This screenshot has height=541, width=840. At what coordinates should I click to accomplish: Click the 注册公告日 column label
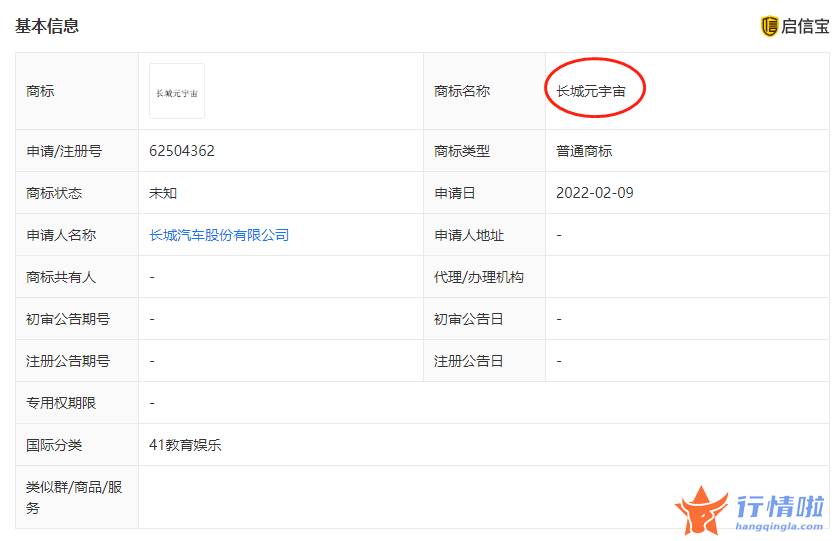click(469, 361)
